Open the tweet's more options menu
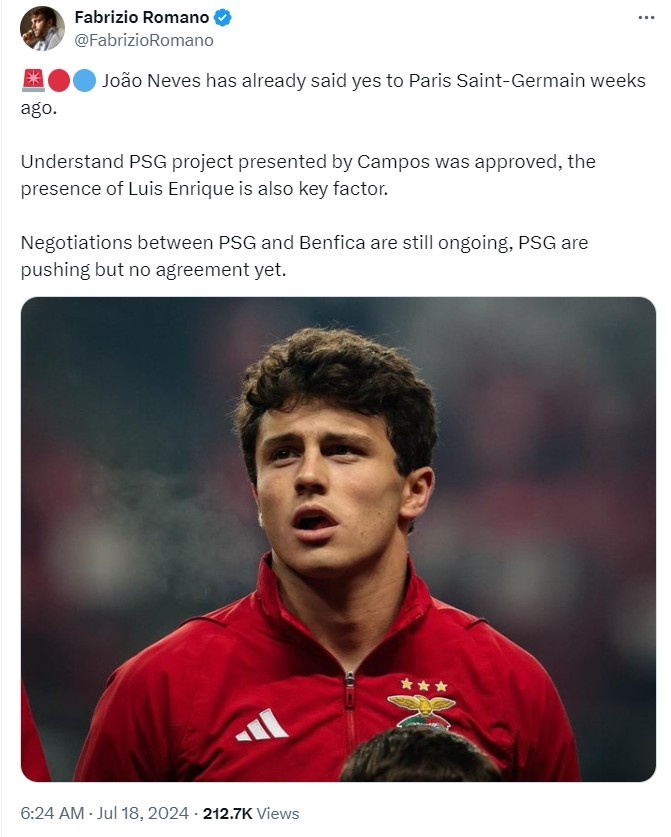Image resolution: width=671 pixels, height=837 pixels. click(x=647, y=18)
